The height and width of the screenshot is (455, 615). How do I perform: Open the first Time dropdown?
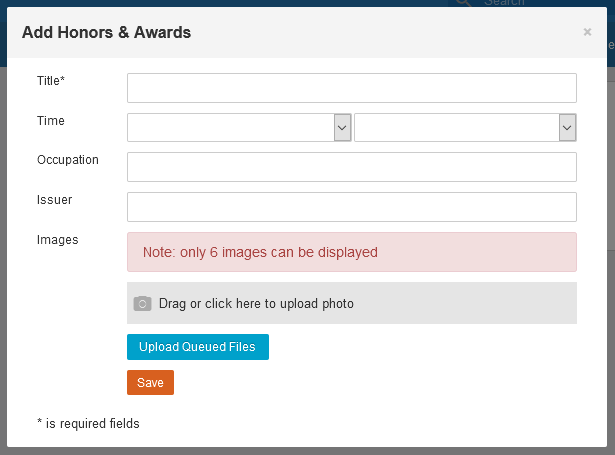239,127
